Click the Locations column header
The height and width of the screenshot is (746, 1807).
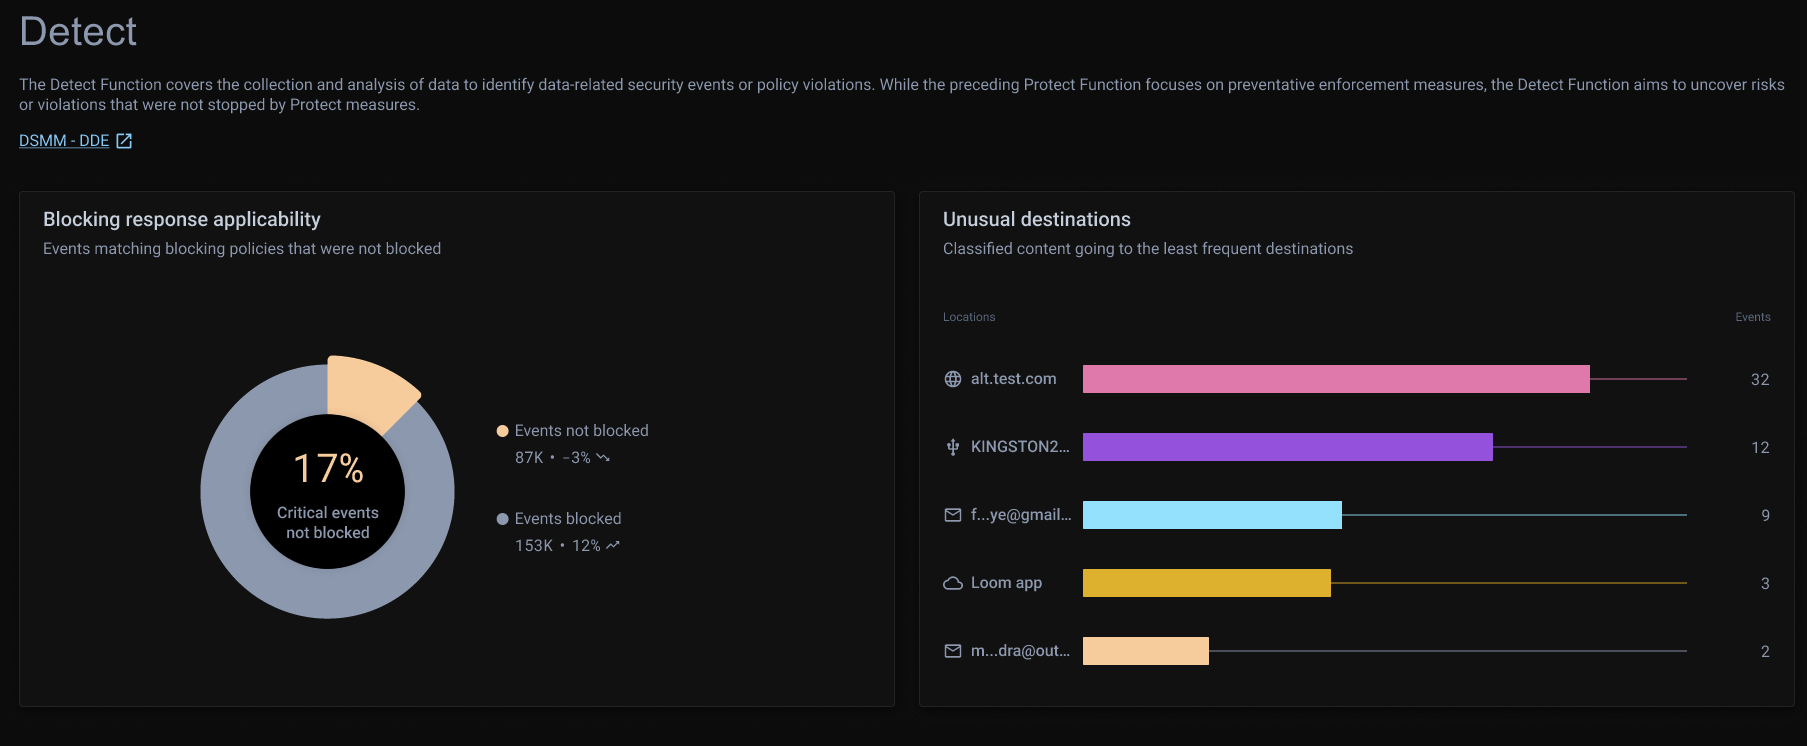click(969, 317)
